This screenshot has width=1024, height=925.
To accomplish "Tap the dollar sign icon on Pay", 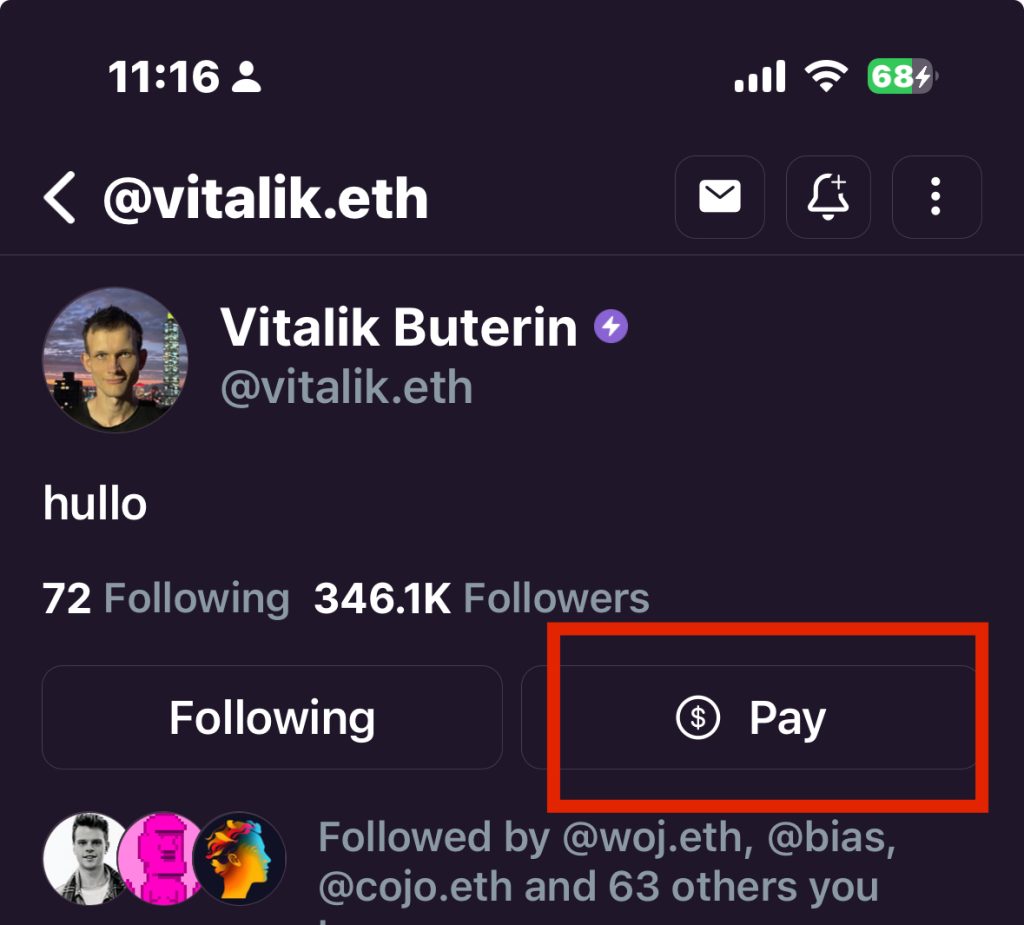I will (x=697, y=717).
